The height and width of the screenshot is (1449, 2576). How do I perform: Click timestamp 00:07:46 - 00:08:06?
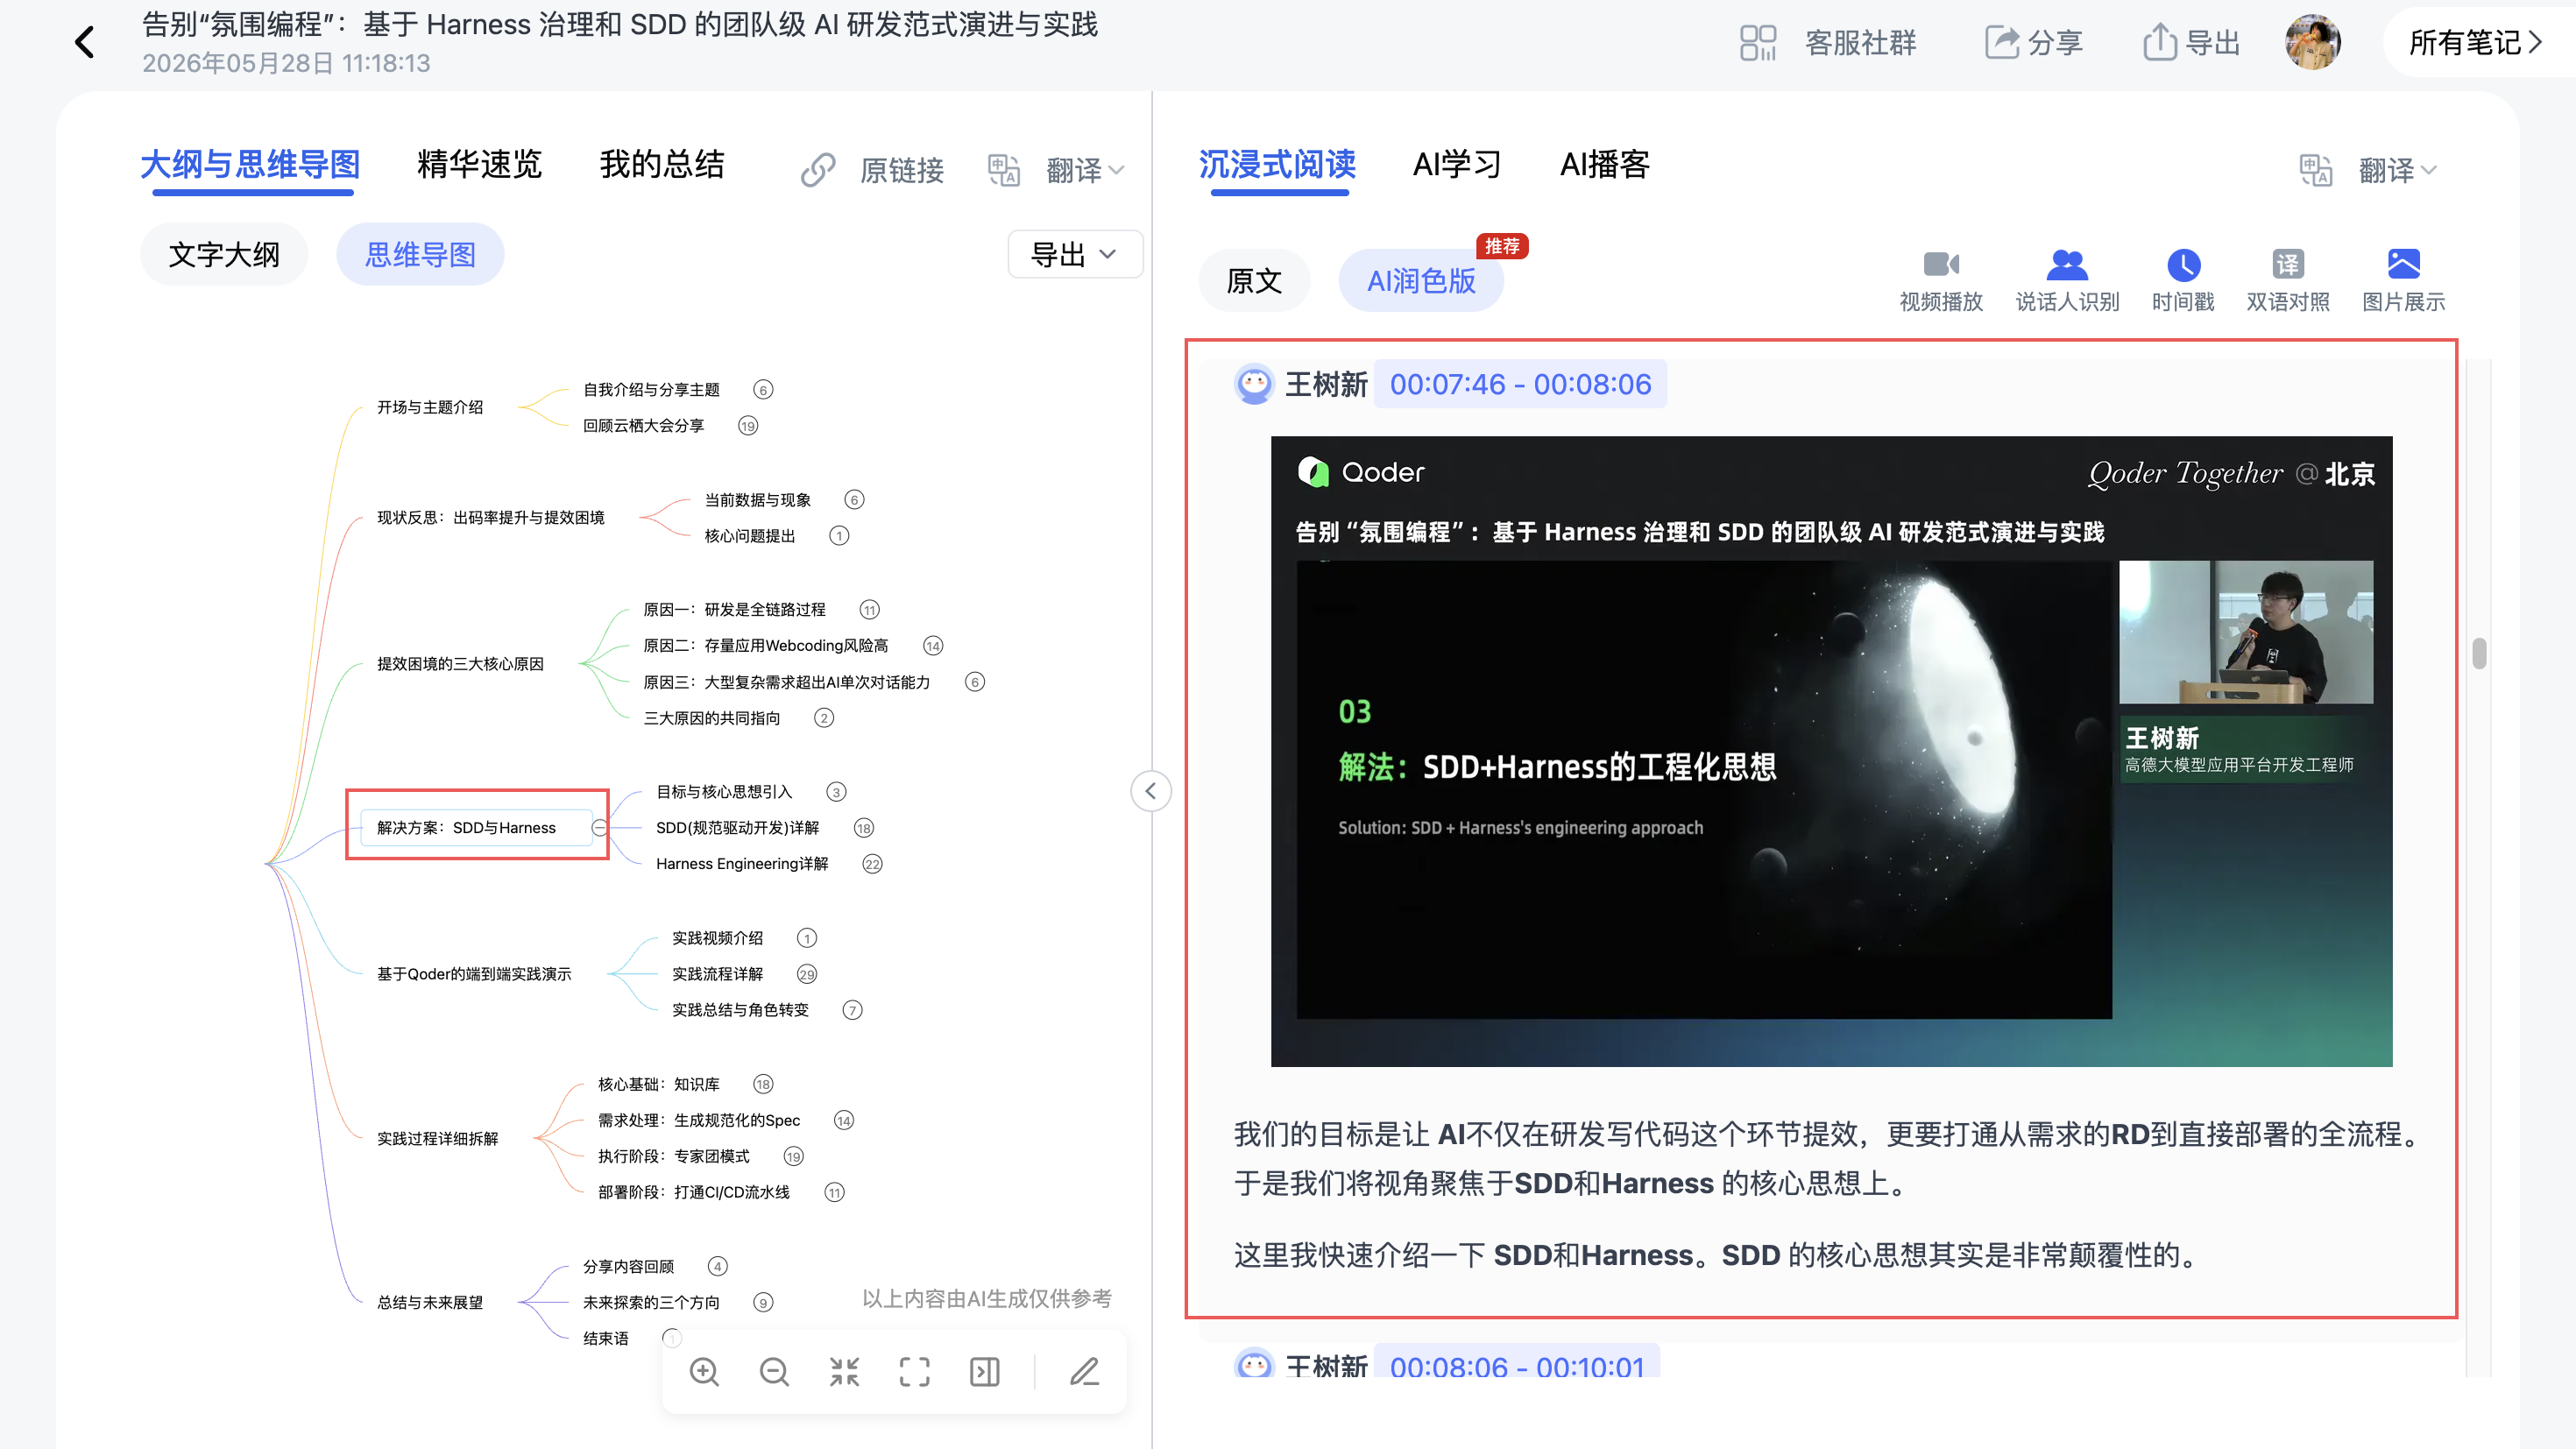click(1520, 384)
